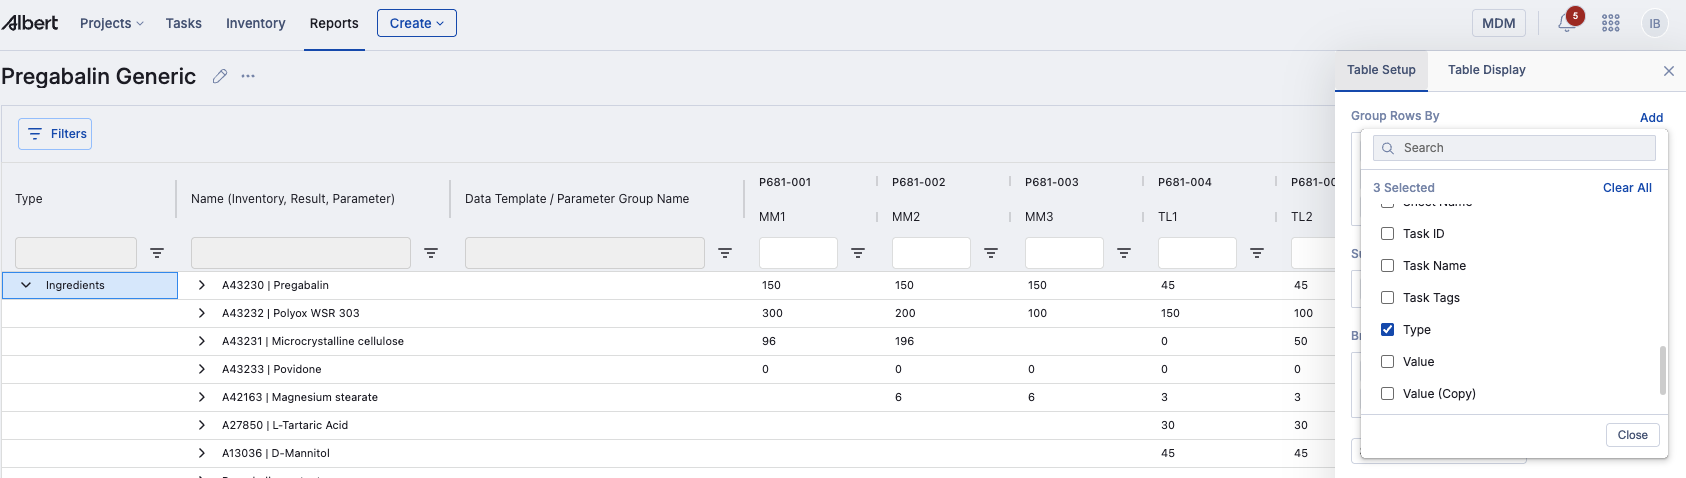Screen dimensions: 1686x478
Task: Switch to the Table Display tab
Action: pos(1486,70)
